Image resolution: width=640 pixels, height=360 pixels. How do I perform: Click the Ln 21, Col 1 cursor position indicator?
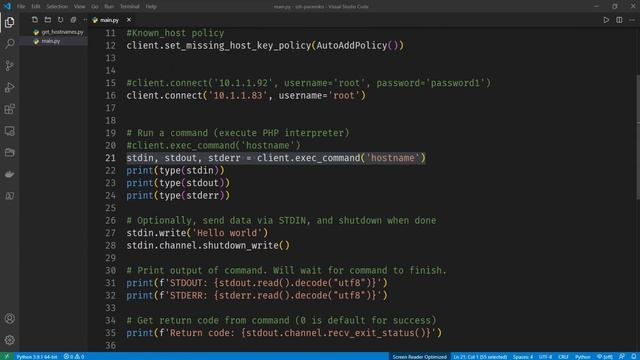(480, 356)
